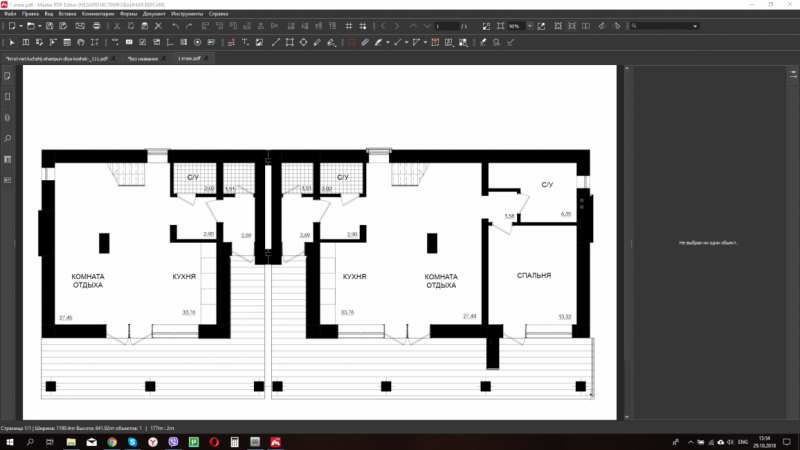Select the Attach file paperclip tool
Image resolution: width=800 pixels, height=450 pixels.
365,42
